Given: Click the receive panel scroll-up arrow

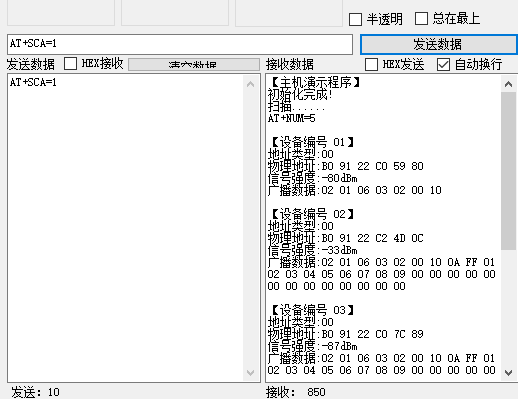Looking at the screenshot, I should [x=508, y=84].
